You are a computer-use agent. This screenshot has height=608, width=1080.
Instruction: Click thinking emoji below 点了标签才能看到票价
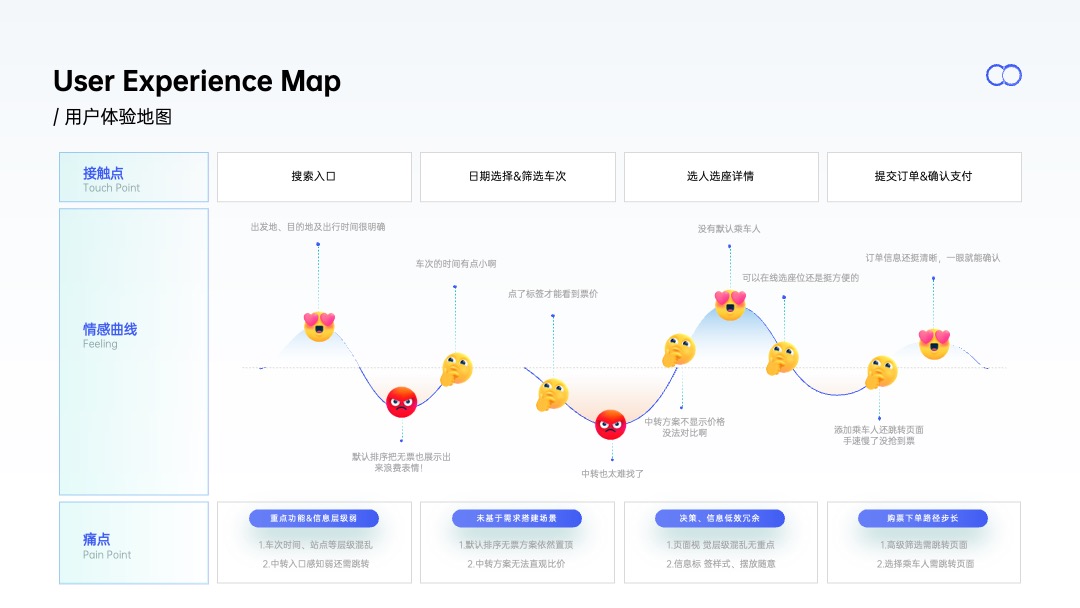[x=552, y=395]
